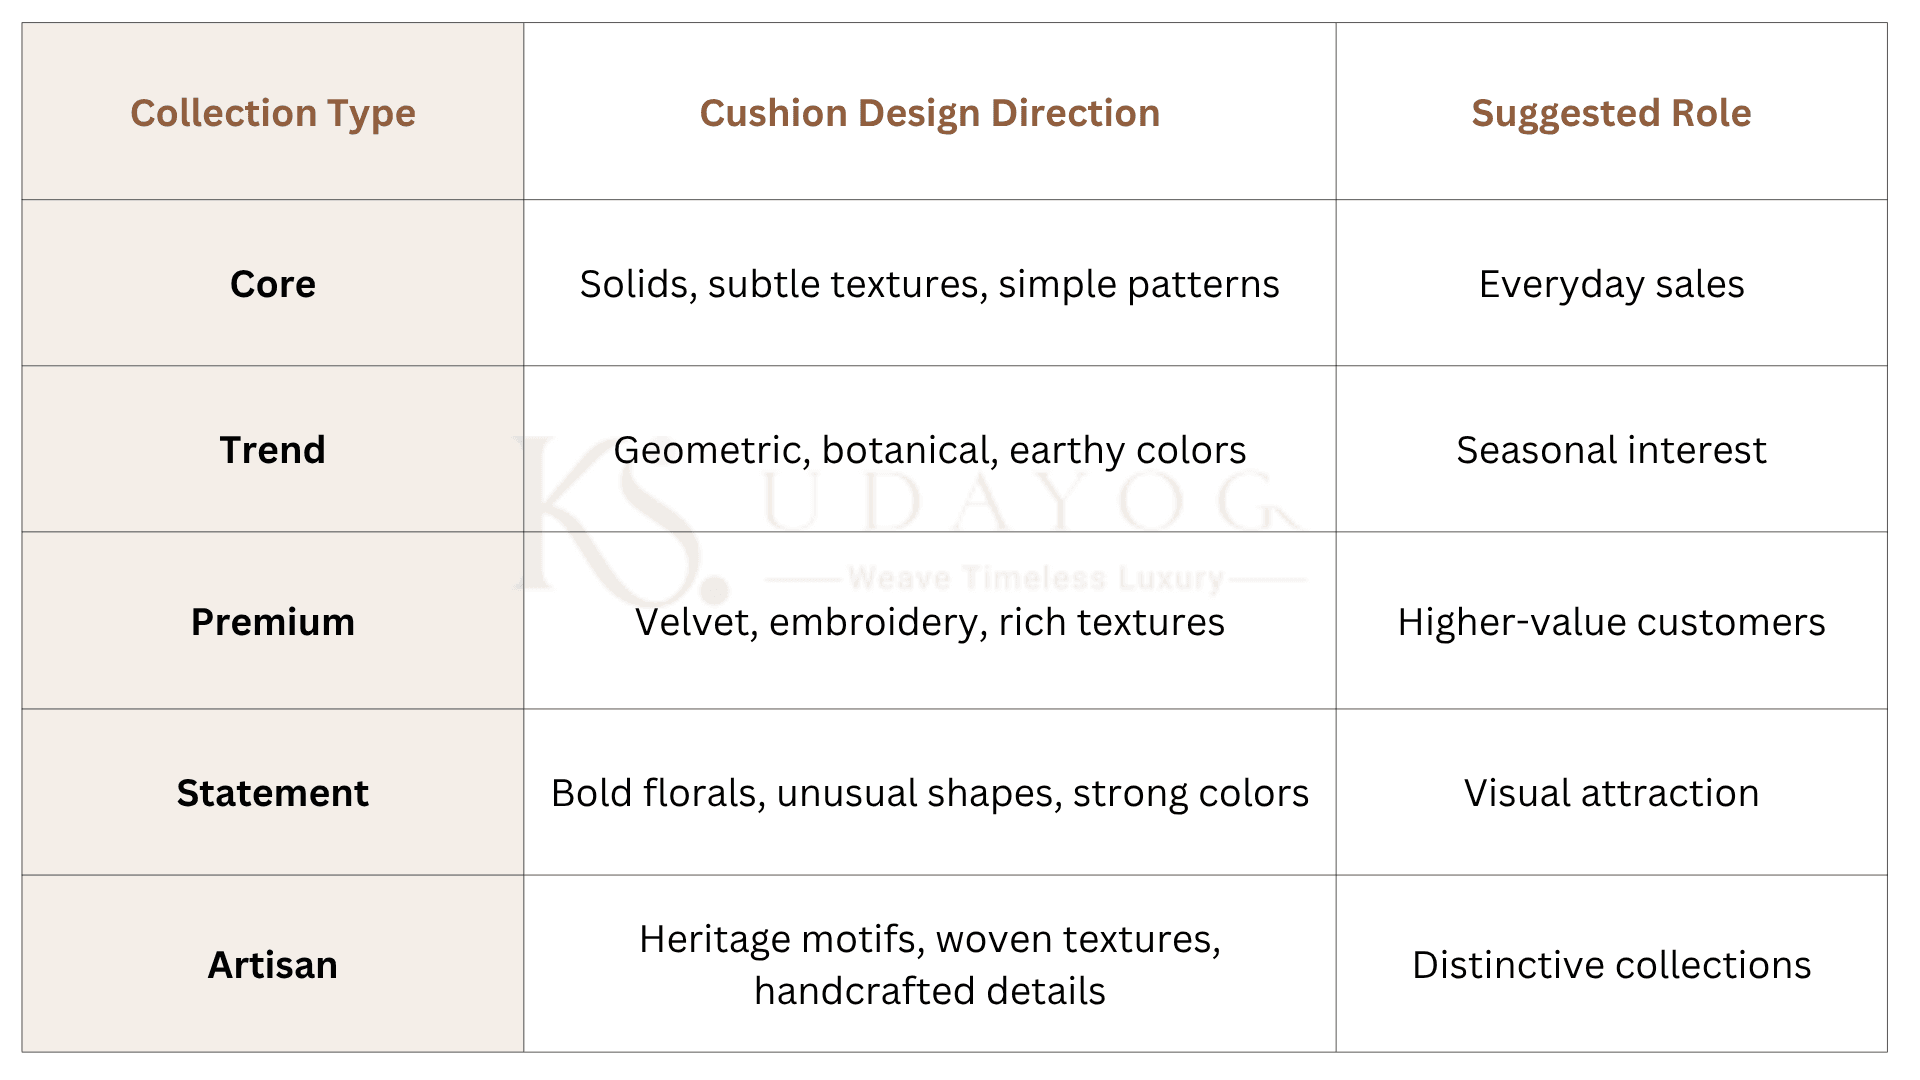The image size is (1920, 1080).
Task: Select the Premium collection cell
Action: click(273, 622)
